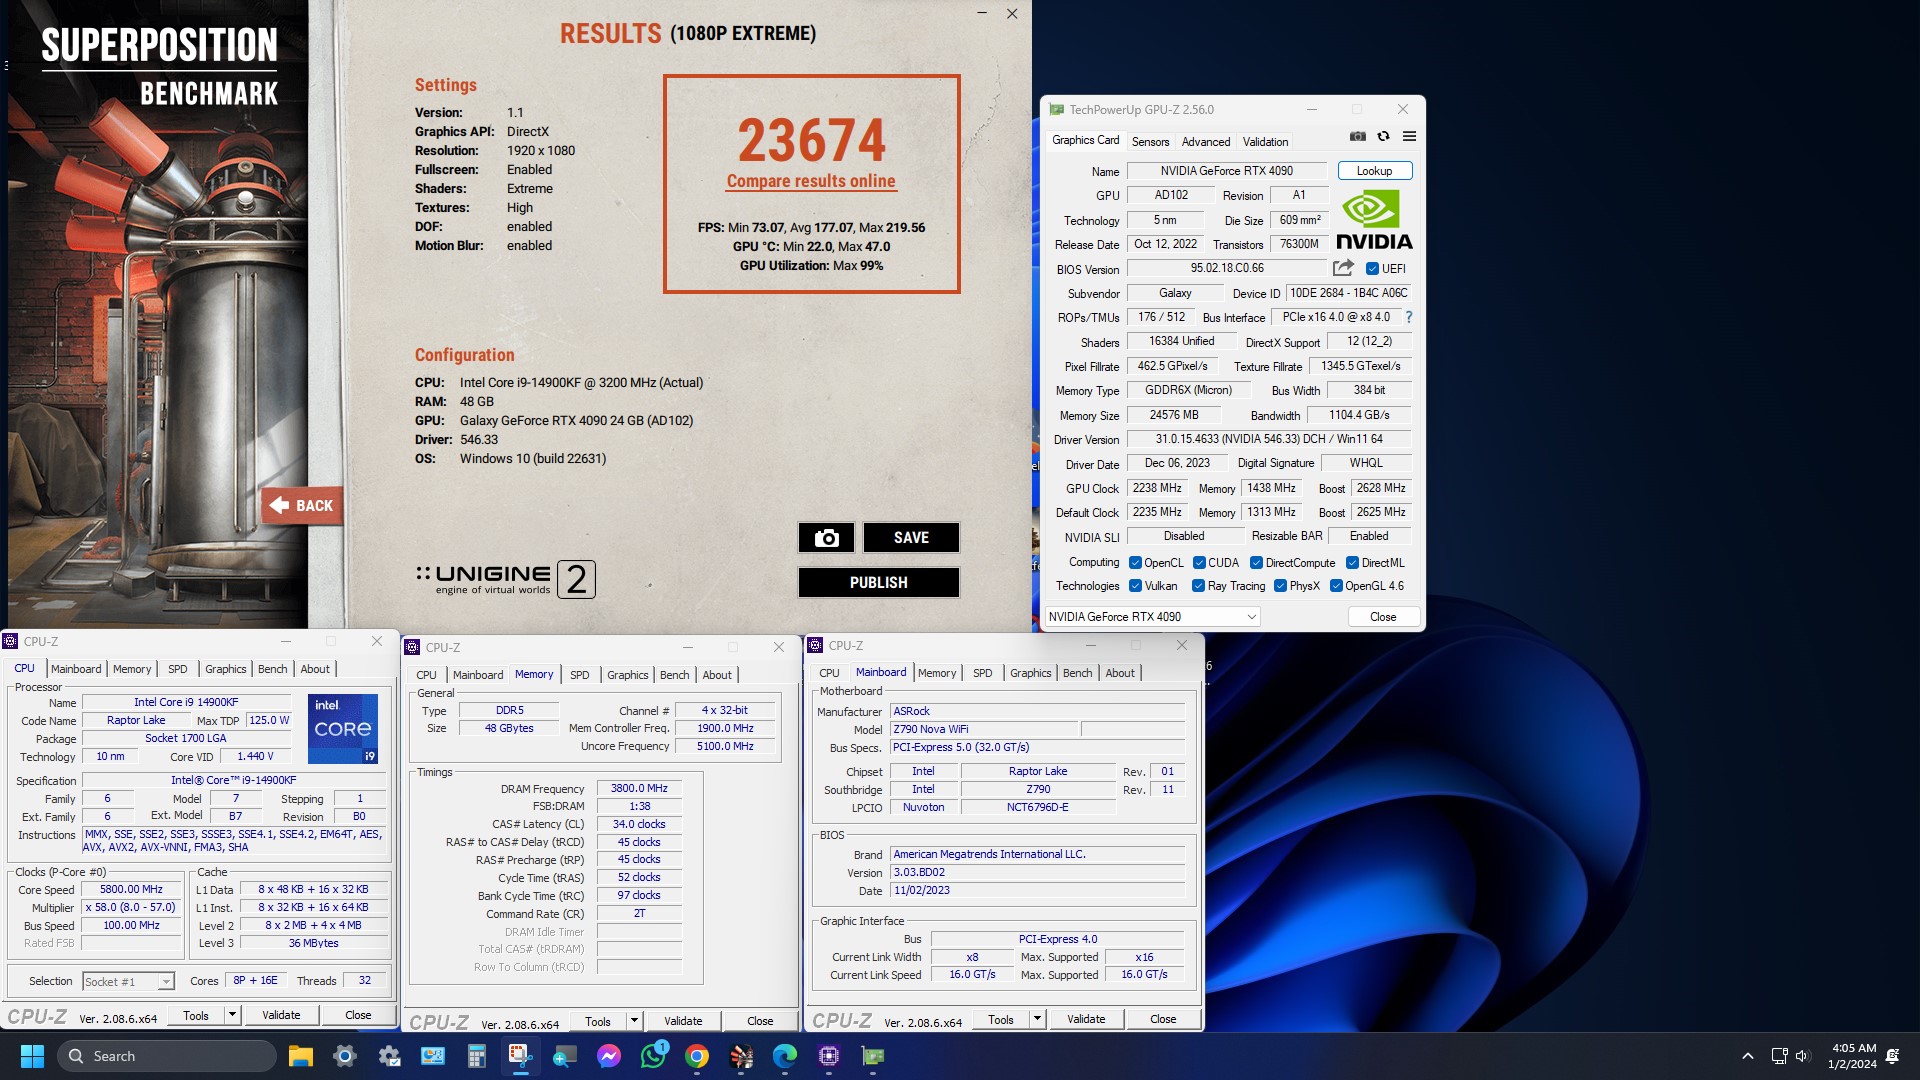1920x1080 pixels.
Task: Click the screenshot camera icon in Superposition
Action: pyautogui.click(x=826, y=538)
